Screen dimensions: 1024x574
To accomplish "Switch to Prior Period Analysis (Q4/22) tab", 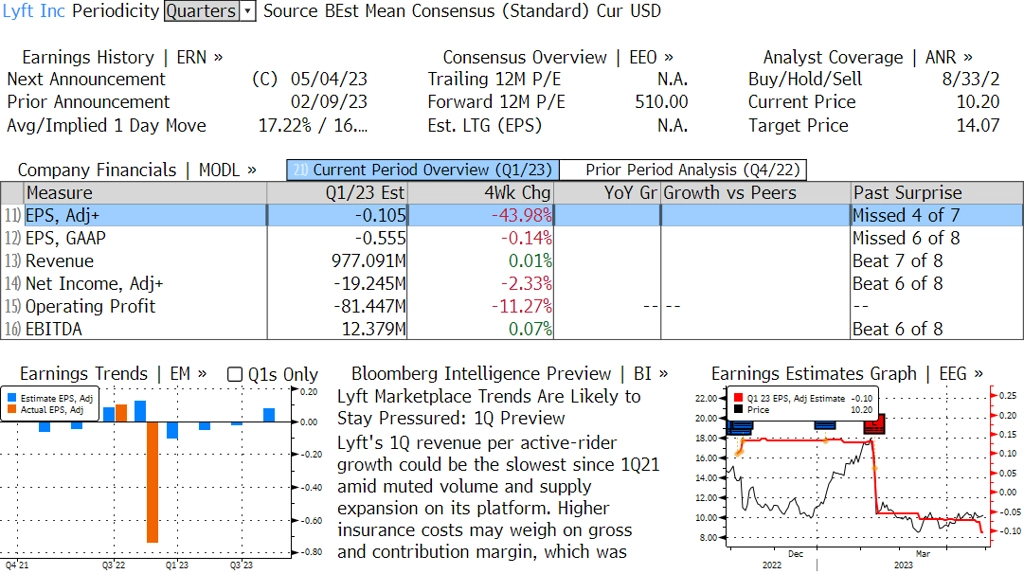I will (683, 170).
